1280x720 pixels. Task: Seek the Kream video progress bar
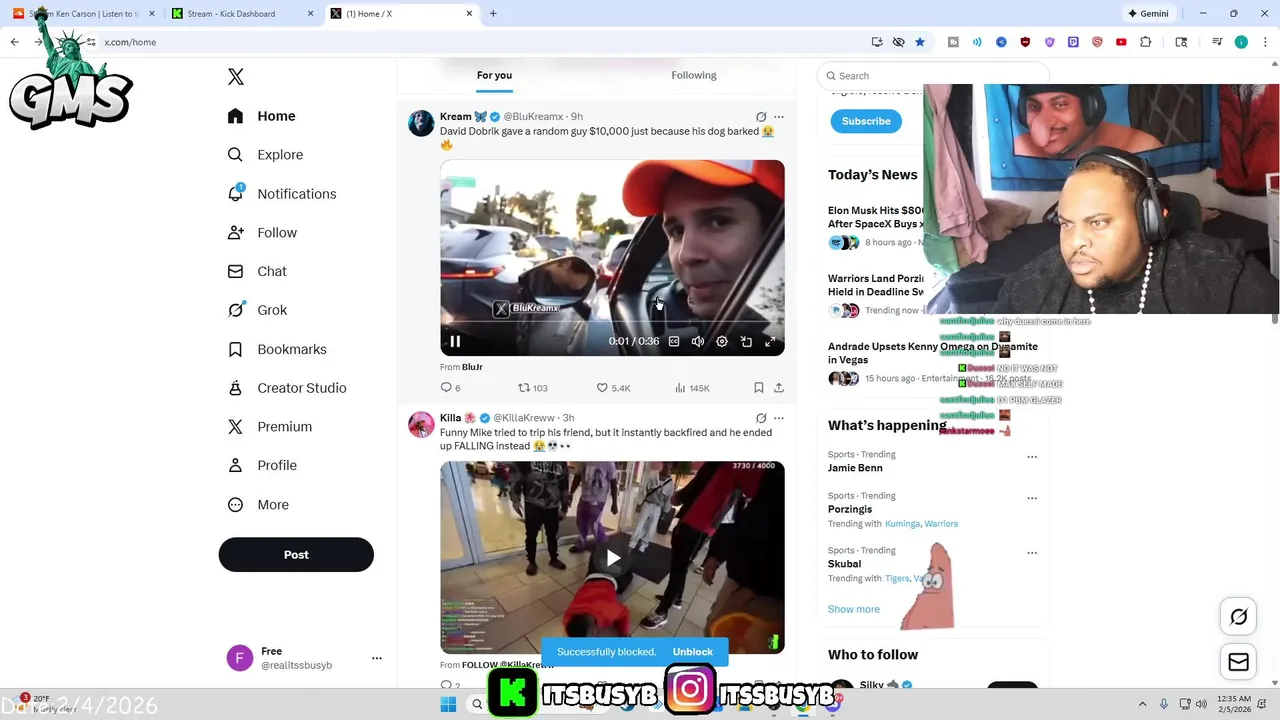click(x=612, y=322)
